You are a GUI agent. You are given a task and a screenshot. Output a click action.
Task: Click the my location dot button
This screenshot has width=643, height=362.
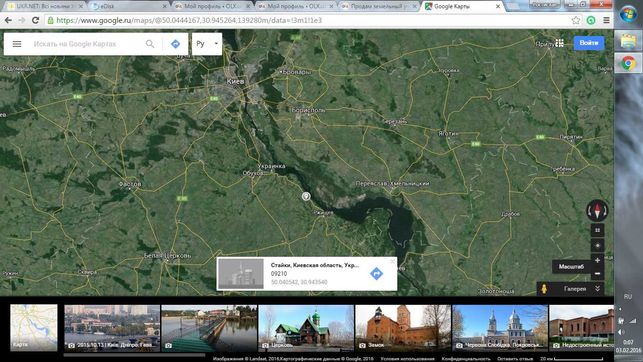pyautogui.click(x=597, y=246)
